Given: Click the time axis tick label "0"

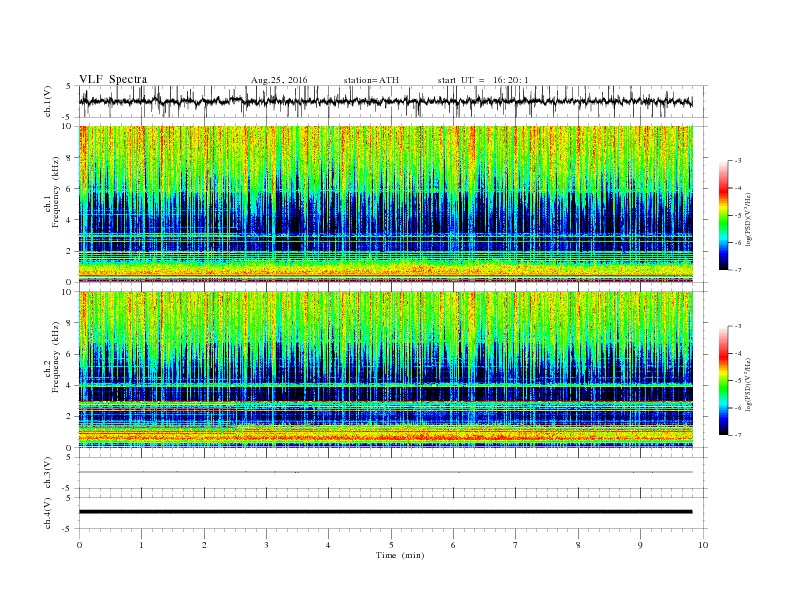Looking at the screenshot, I should pos(79,545).
